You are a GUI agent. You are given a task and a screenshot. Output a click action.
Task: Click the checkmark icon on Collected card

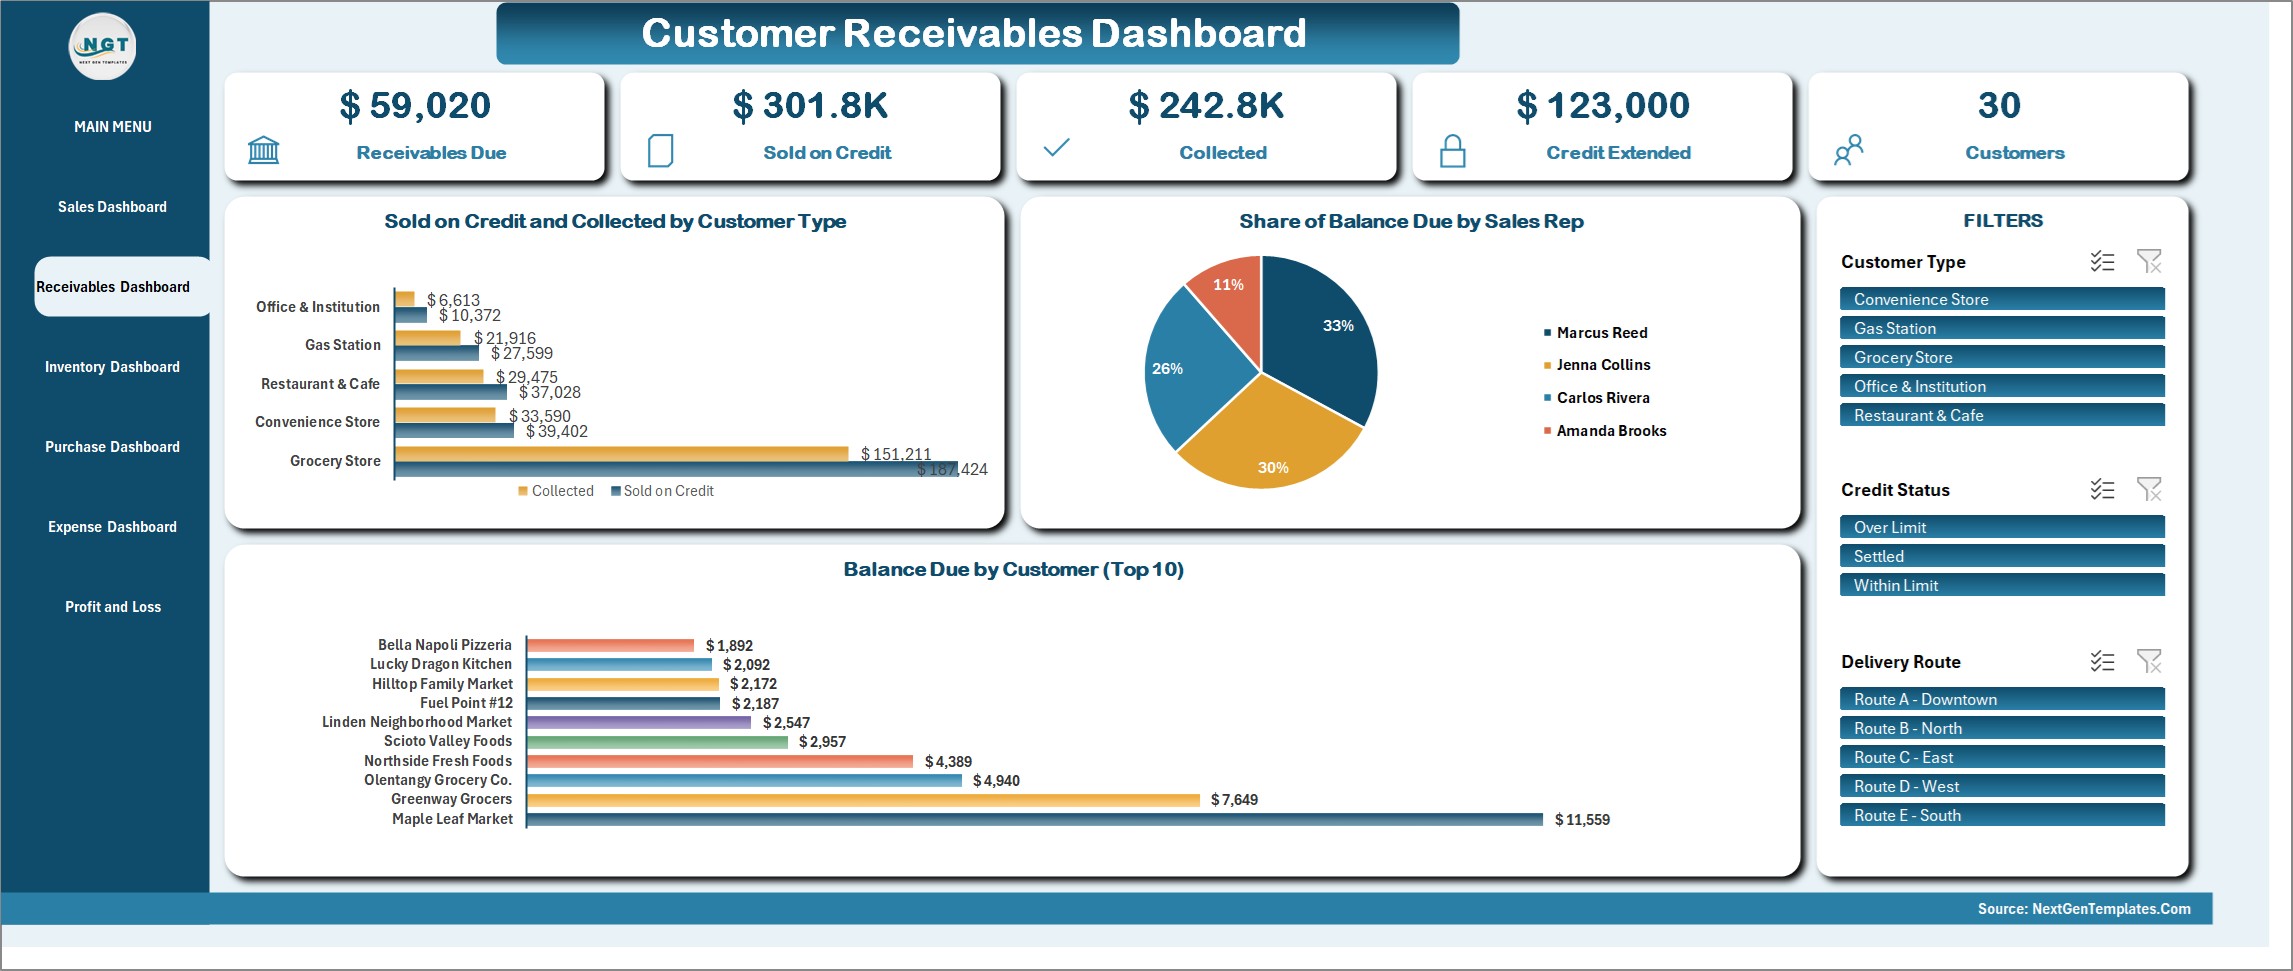pos(1056,148)
